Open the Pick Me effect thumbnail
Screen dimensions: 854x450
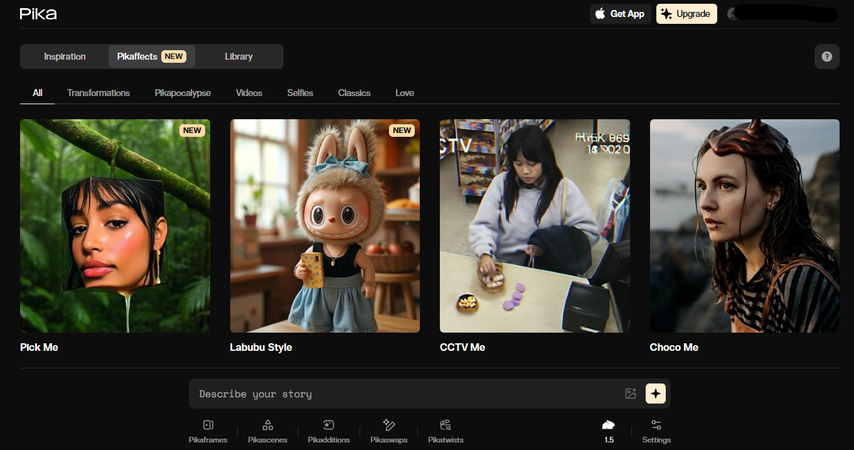pos(115,226)
